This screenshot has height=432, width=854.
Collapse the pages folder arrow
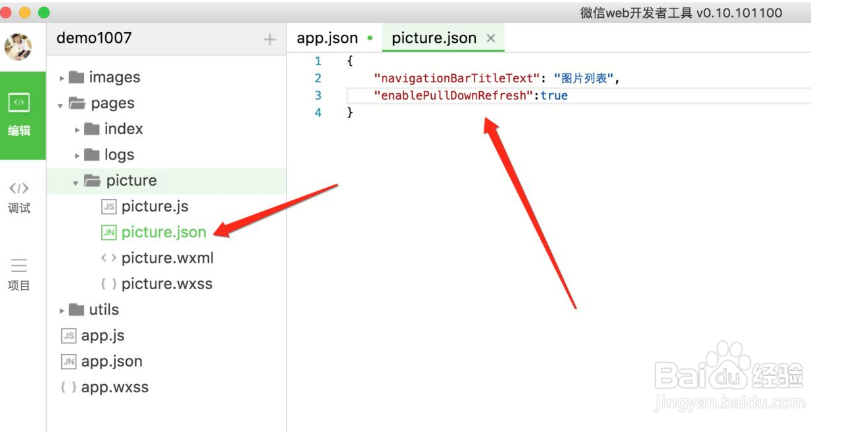point(60,105)
